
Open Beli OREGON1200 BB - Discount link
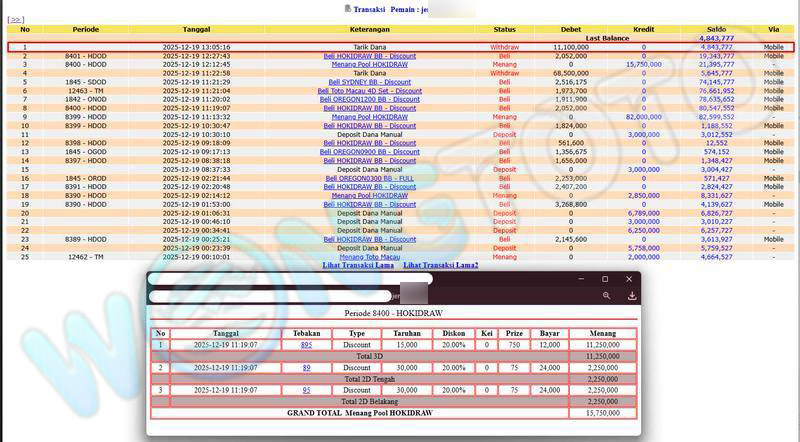[369, 100]
